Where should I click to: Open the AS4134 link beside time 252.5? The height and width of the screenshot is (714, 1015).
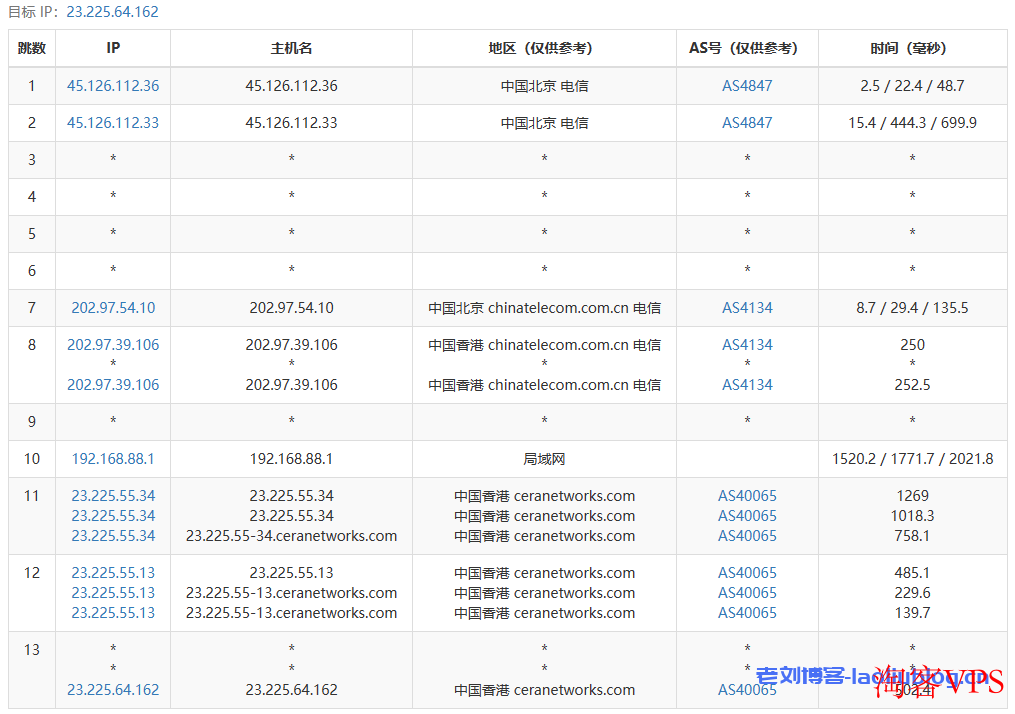[747, 385]
